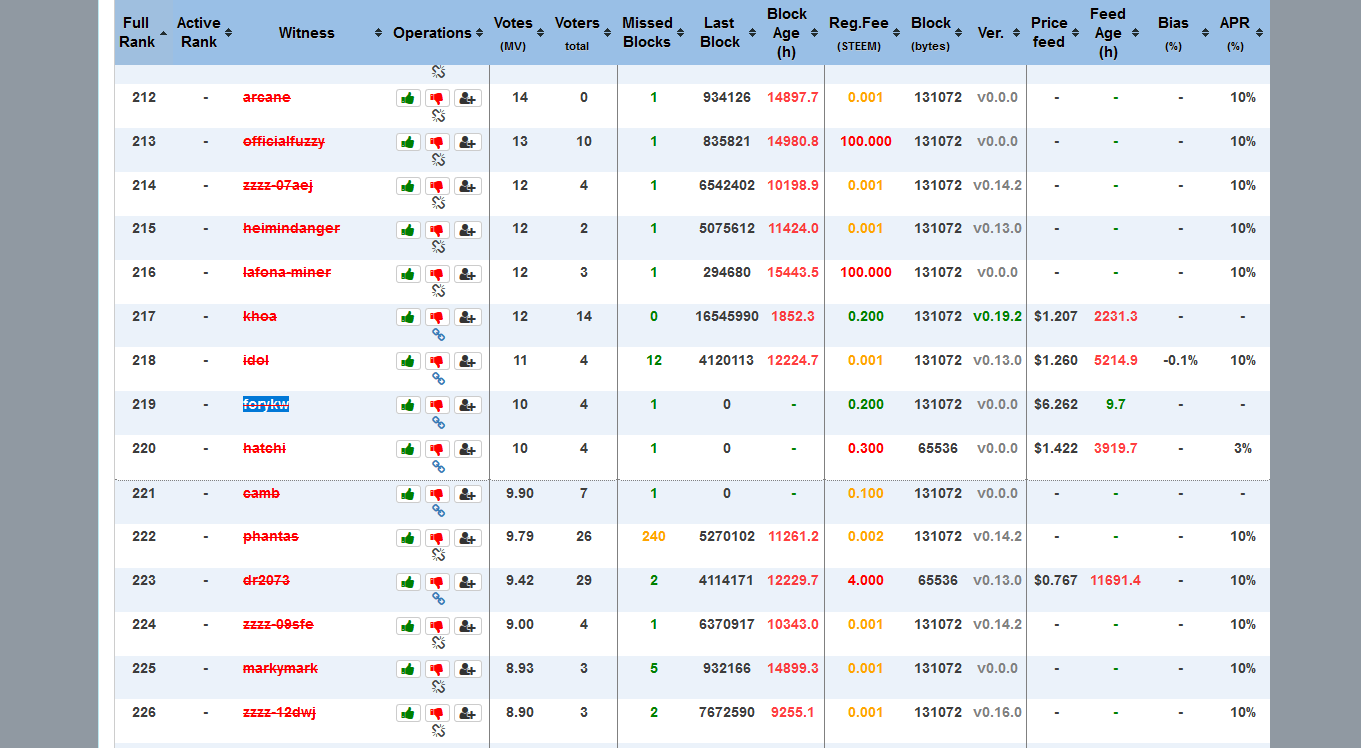The image size is (1361, 748).
Task: Click thumbs-down icon for heimindanger
Action: coord(437,230)
